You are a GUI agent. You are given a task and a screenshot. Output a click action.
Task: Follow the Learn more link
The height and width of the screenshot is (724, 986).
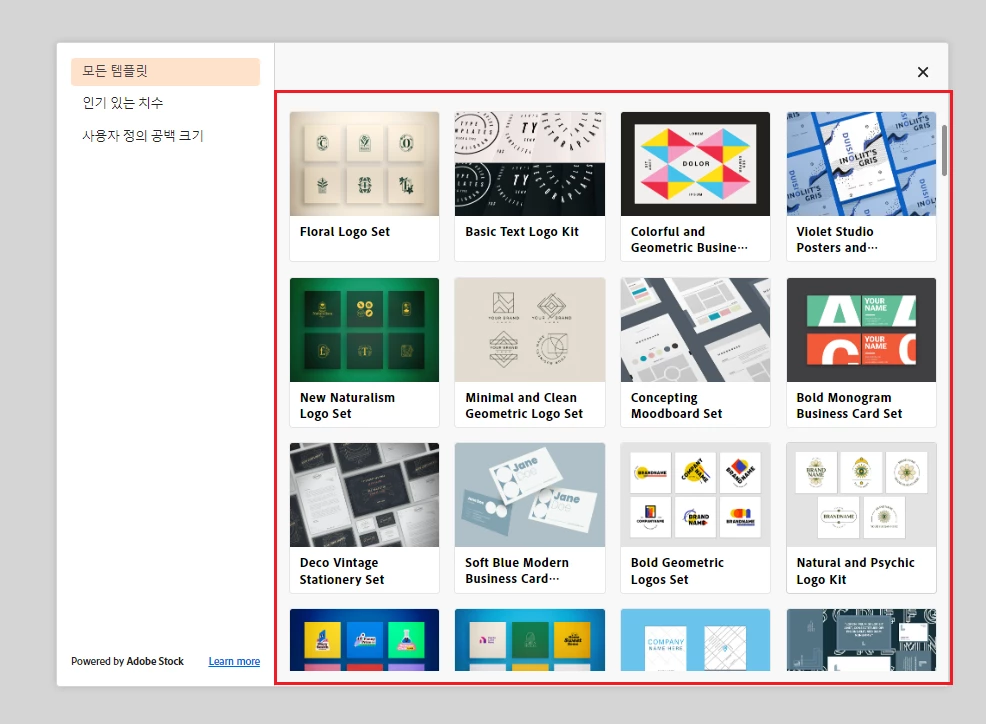coord(234,661)
